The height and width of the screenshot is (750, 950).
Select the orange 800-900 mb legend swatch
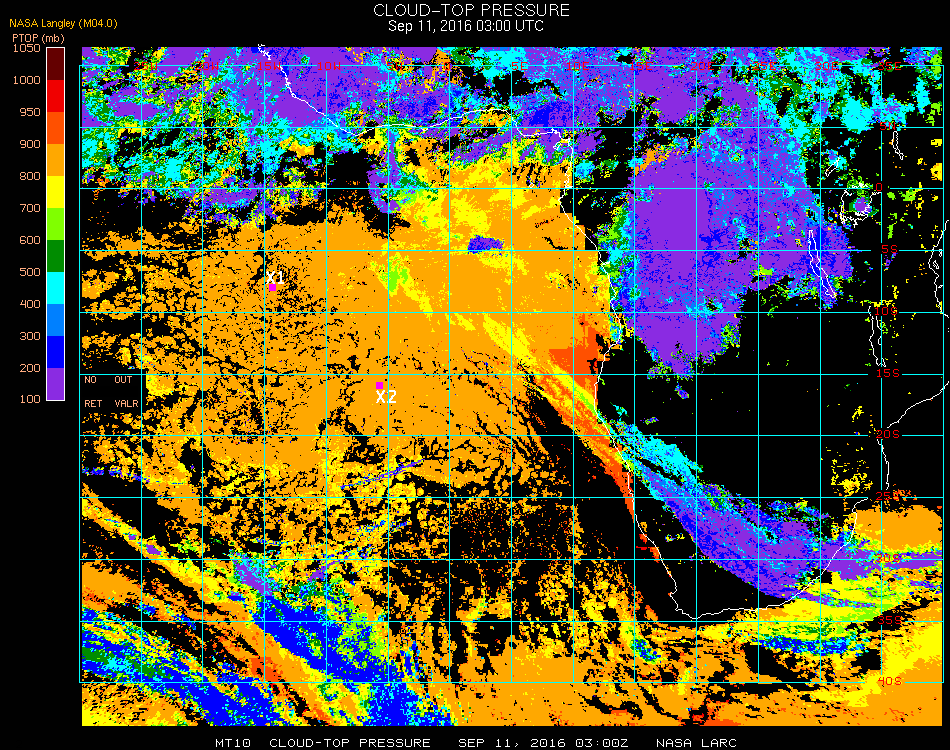pos(55,159)
